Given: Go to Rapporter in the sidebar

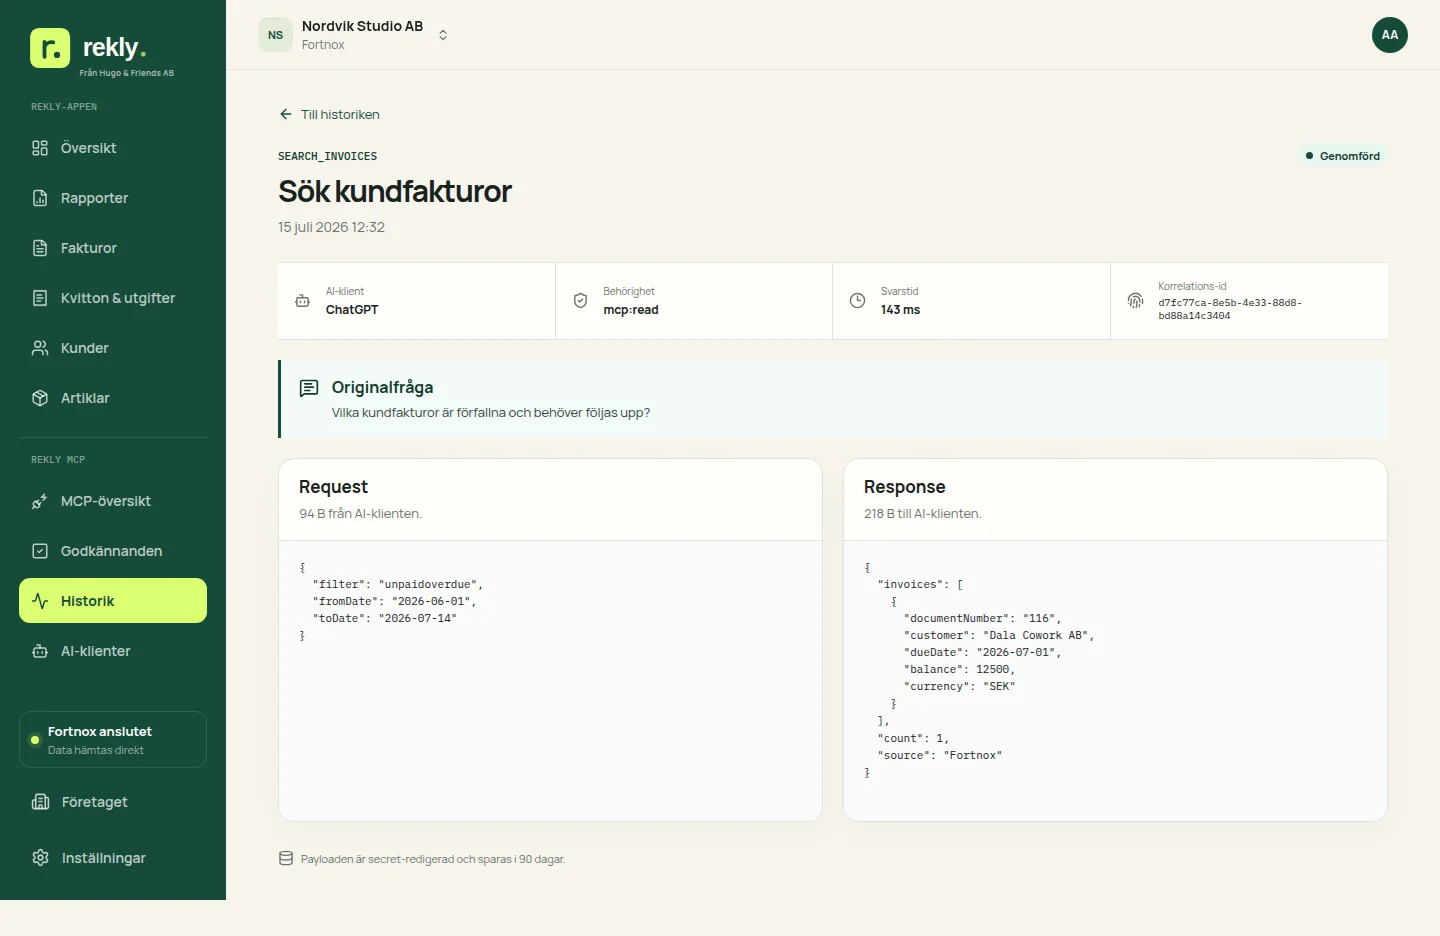Looking at the screenshot, I should click(113, 198).
